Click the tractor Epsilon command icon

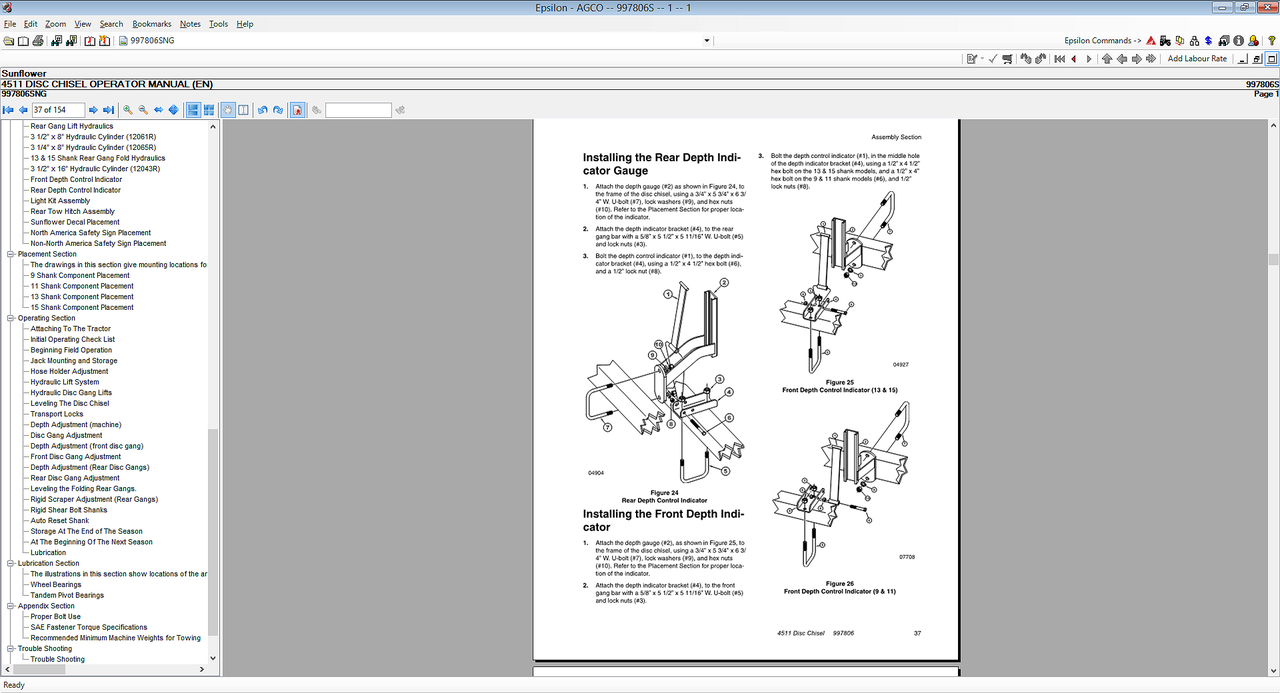pos(1165,41)
